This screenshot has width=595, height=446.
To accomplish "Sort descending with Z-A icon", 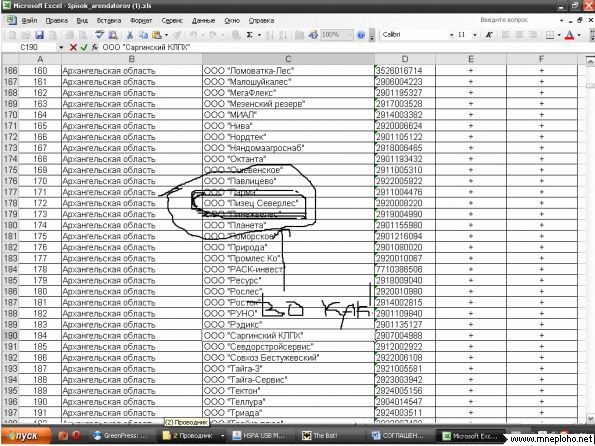I will pyautogui.click(x=283, y=35).
